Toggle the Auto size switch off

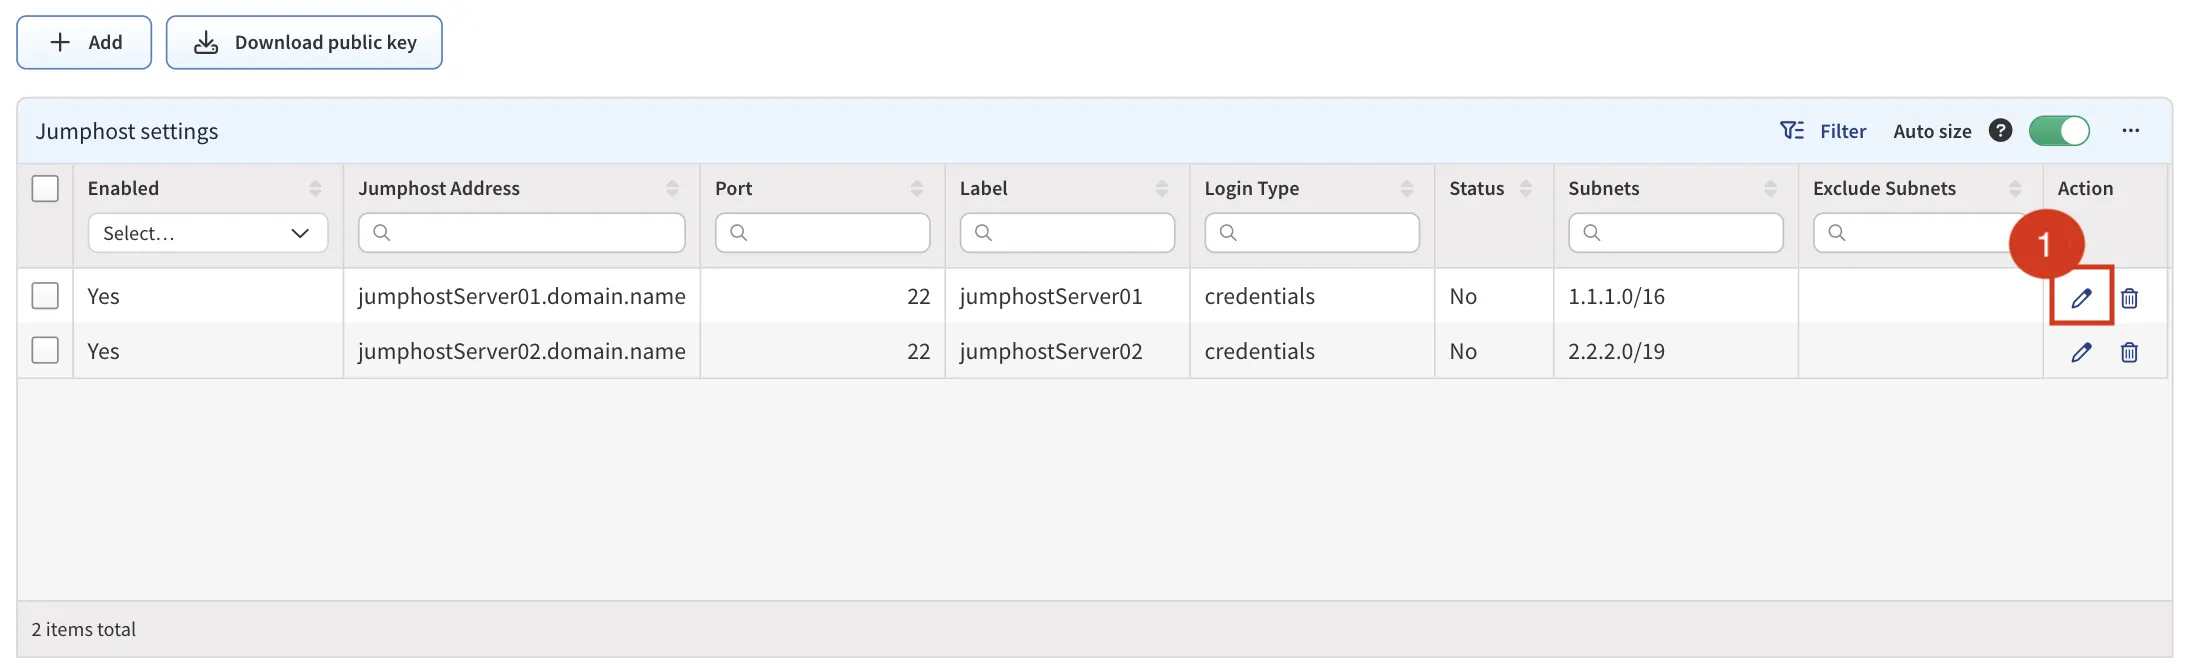point(2058,131)
